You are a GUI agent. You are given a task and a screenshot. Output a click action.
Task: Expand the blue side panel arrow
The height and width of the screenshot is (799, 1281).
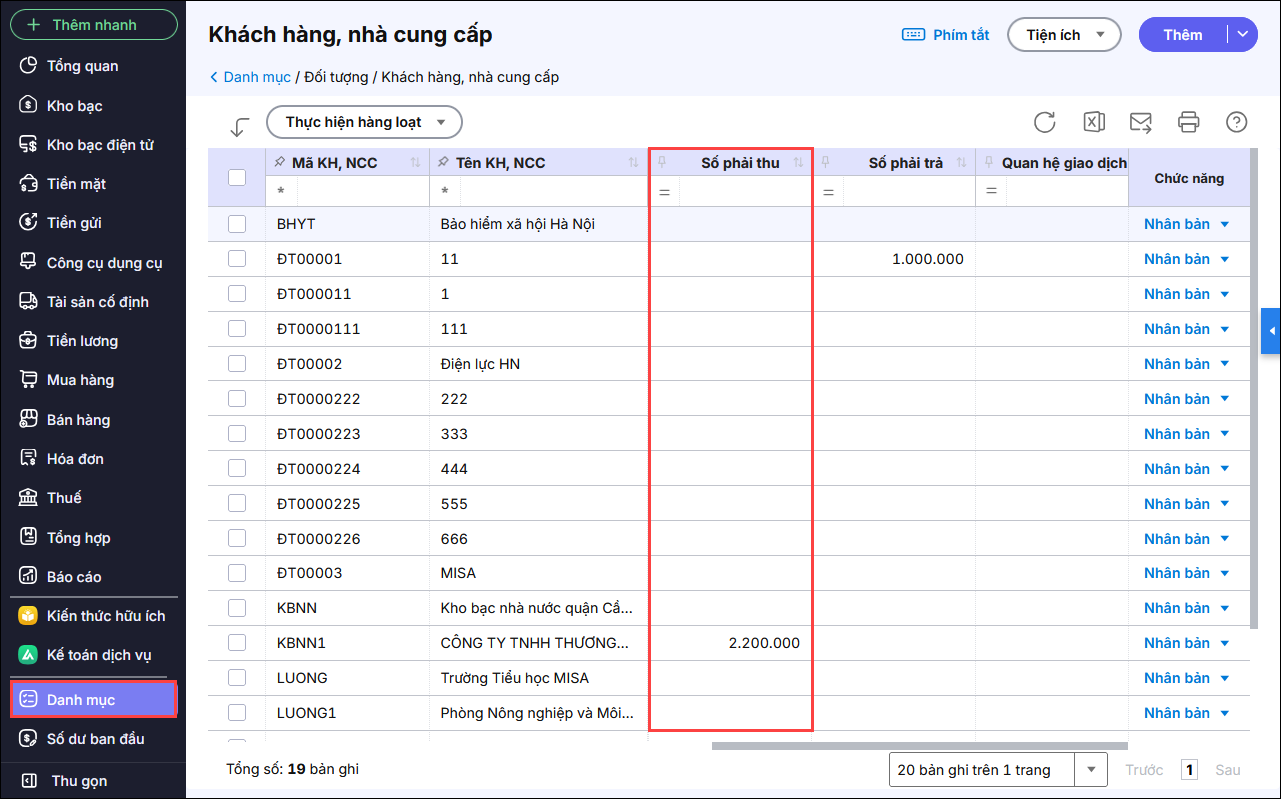(1271, 331)
